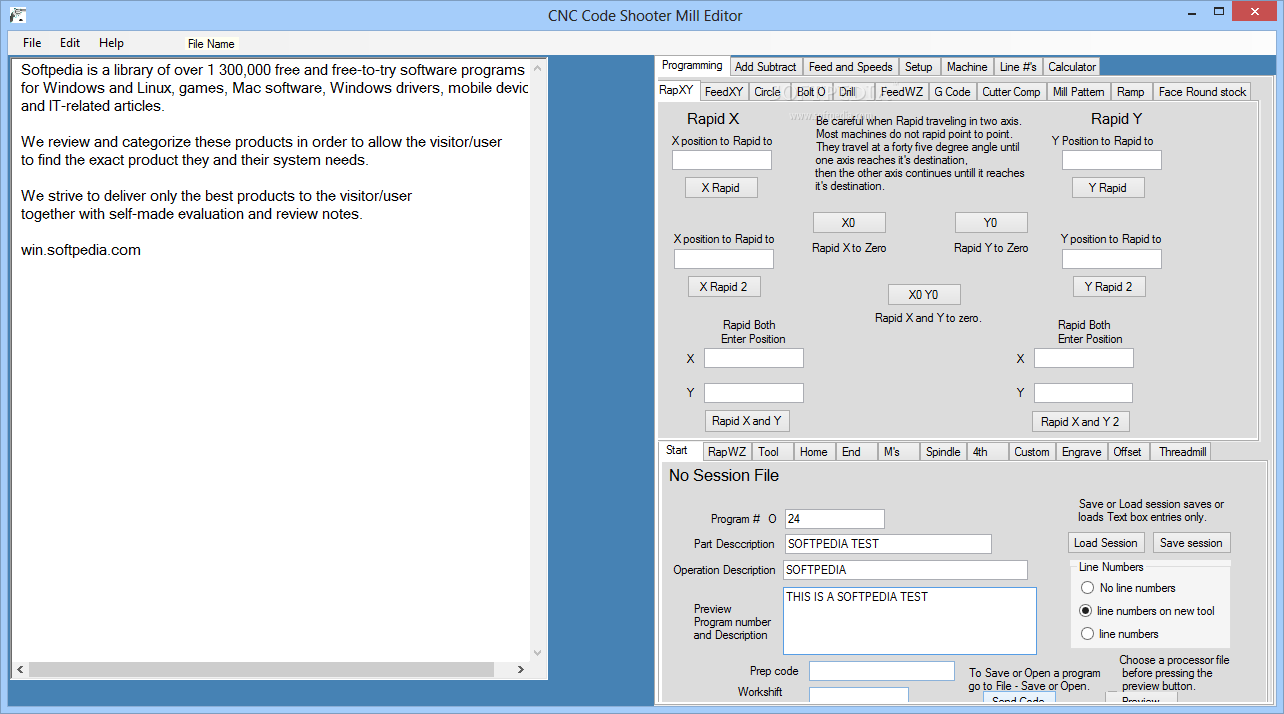Click the editor's horizontal scrollbar right arrow

point(521,670)
